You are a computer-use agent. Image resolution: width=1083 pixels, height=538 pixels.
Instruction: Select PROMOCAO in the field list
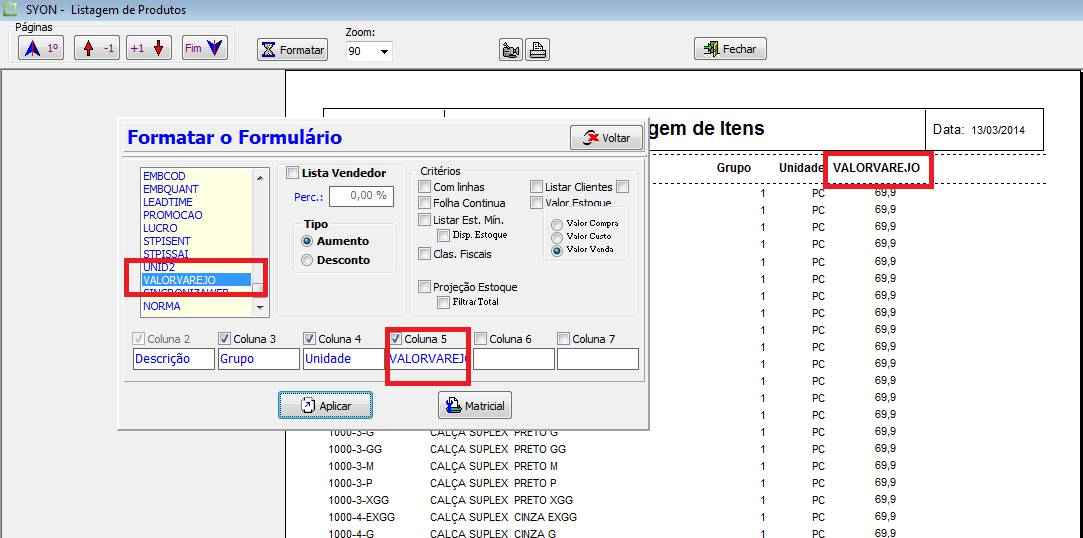(172, 215)
